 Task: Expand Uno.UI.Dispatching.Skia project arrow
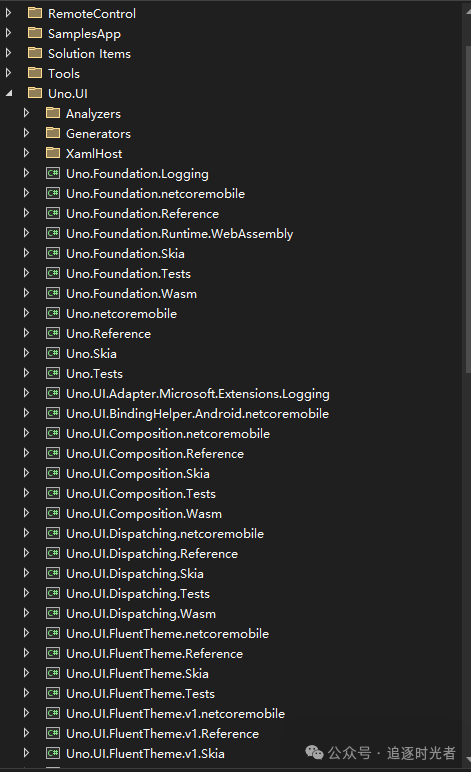point(27,573)
